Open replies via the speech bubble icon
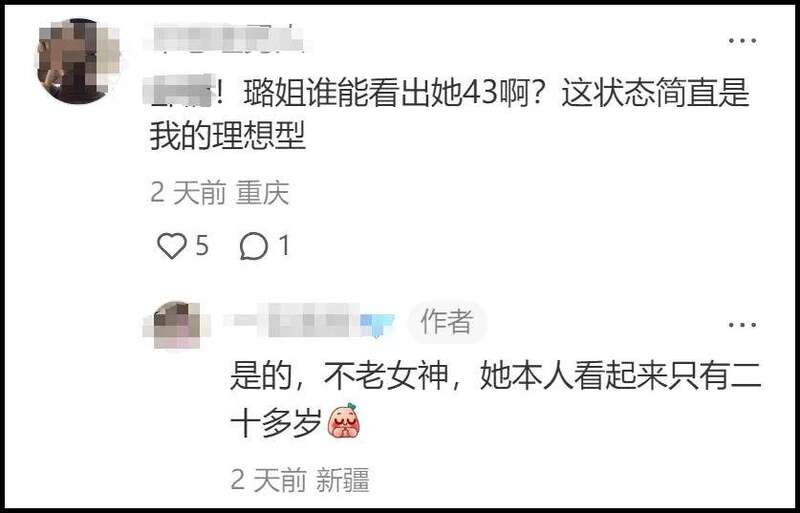Screen dimensions: 800x513 [254, 247]
